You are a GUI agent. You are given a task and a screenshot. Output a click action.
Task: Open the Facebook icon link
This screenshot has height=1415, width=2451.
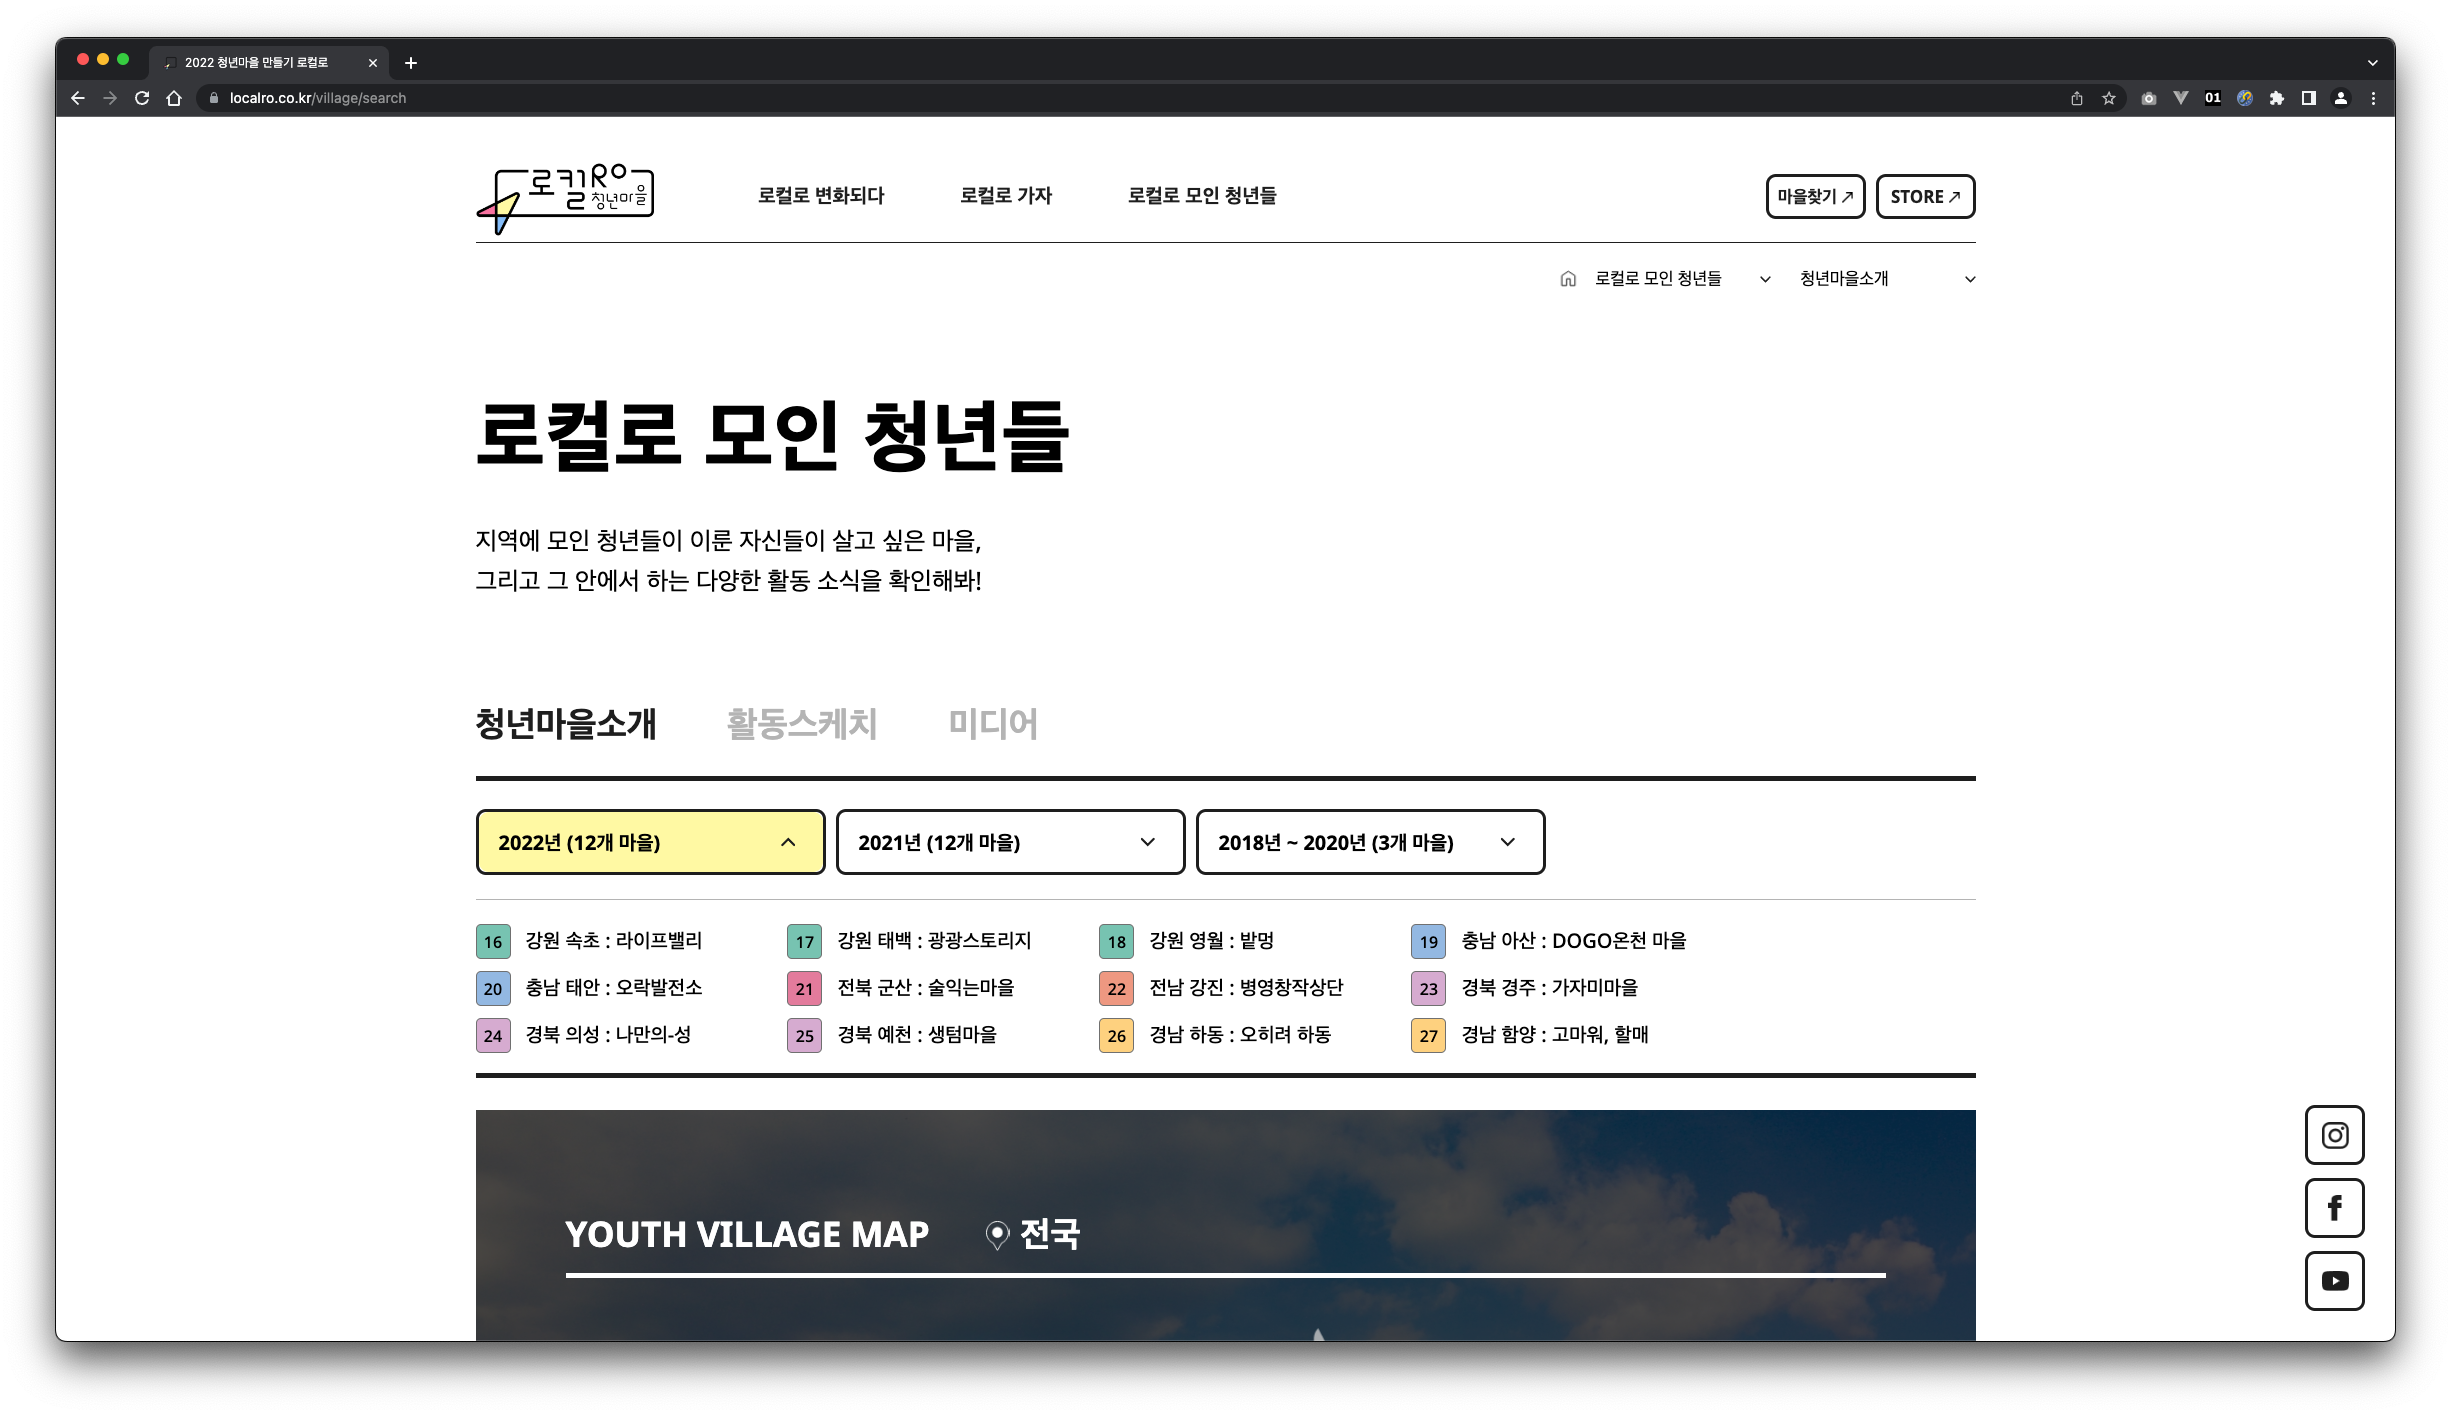click(2334, 1208)
